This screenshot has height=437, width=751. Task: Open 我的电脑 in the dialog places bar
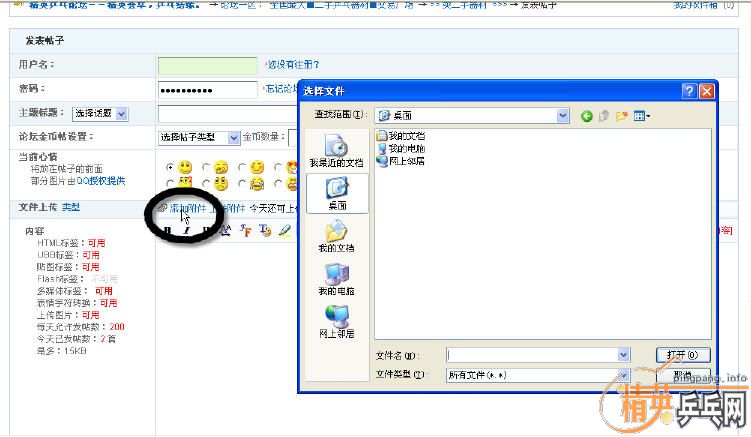coord(336,279)
